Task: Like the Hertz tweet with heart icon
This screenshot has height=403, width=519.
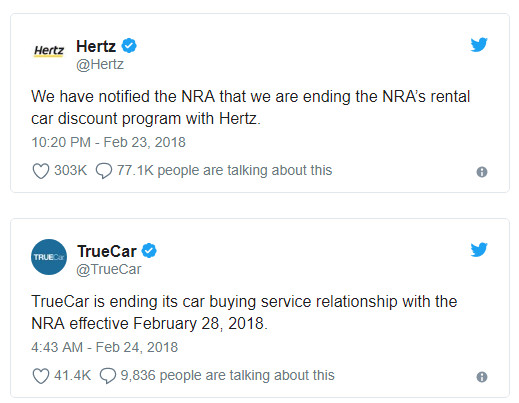Action: pos(41,171)
